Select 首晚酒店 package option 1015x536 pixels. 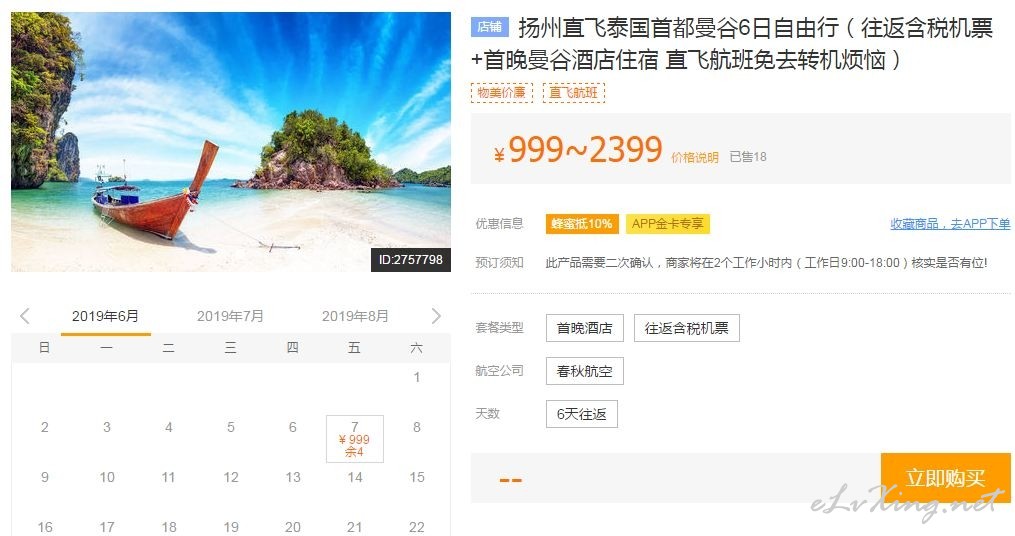[585, 328]
